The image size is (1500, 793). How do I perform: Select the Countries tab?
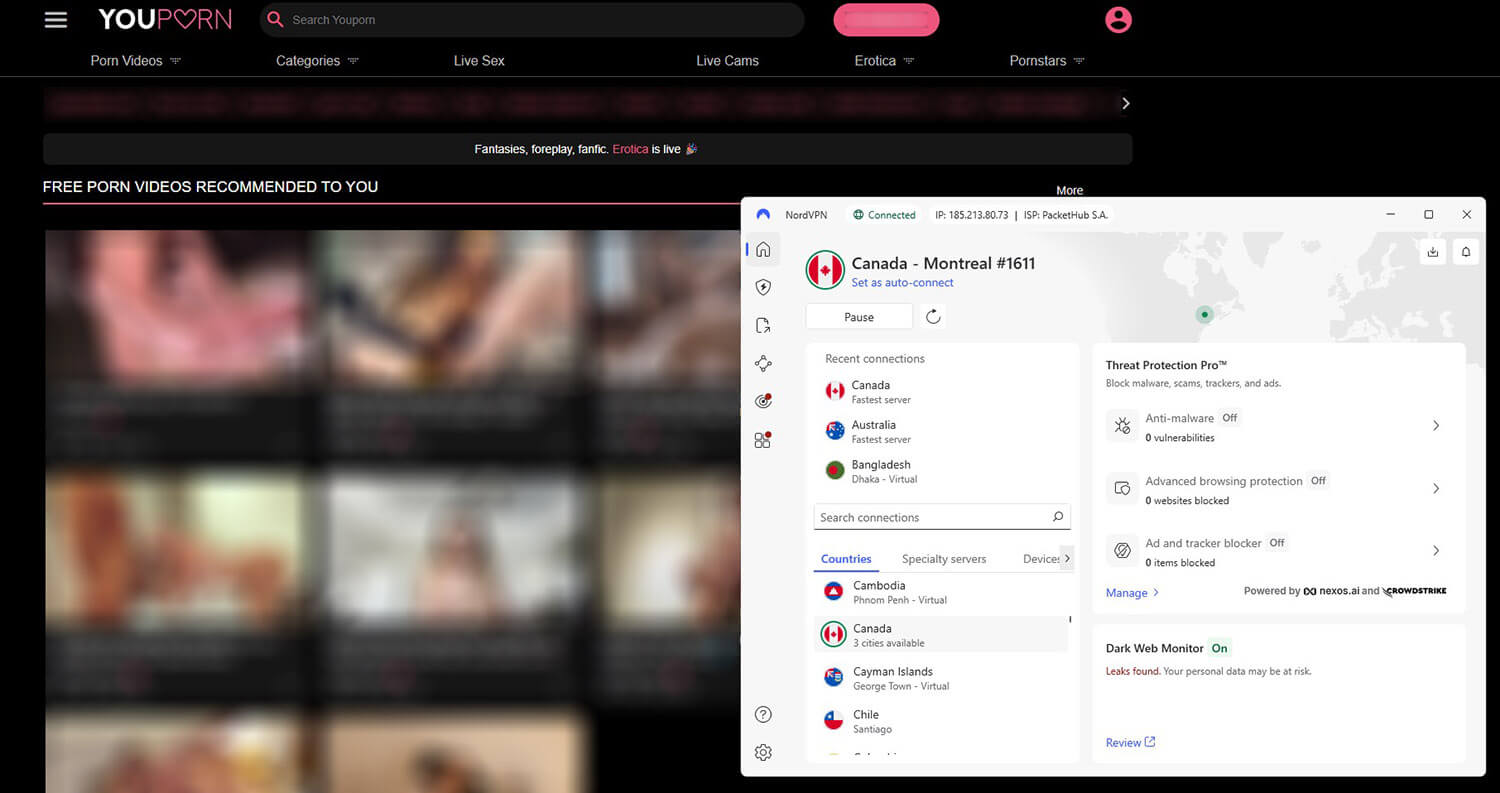coord(846,559)
